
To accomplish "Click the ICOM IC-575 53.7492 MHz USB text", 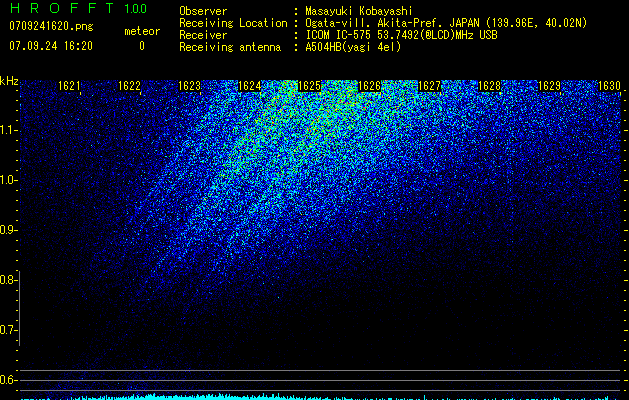I will (x=401, y=35).
